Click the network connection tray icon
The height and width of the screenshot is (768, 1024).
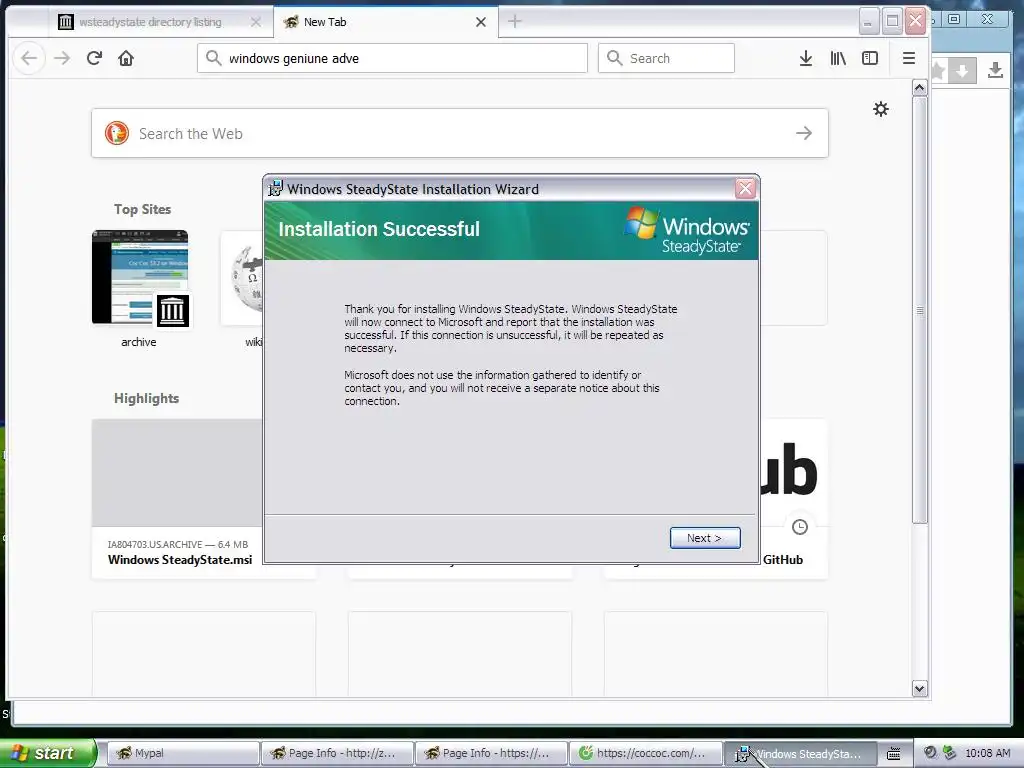pyautogui.click(x=950, y=753)
